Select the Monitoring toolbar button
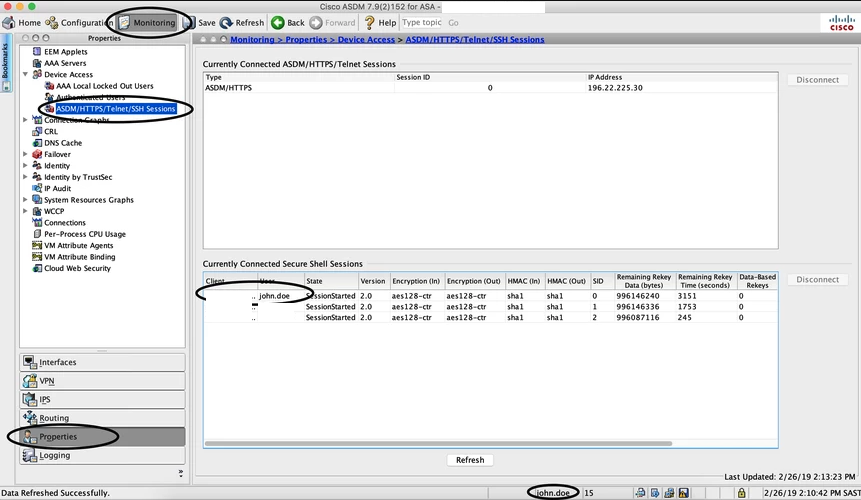This screenshot has width=861, height=500. coord(147,23)
